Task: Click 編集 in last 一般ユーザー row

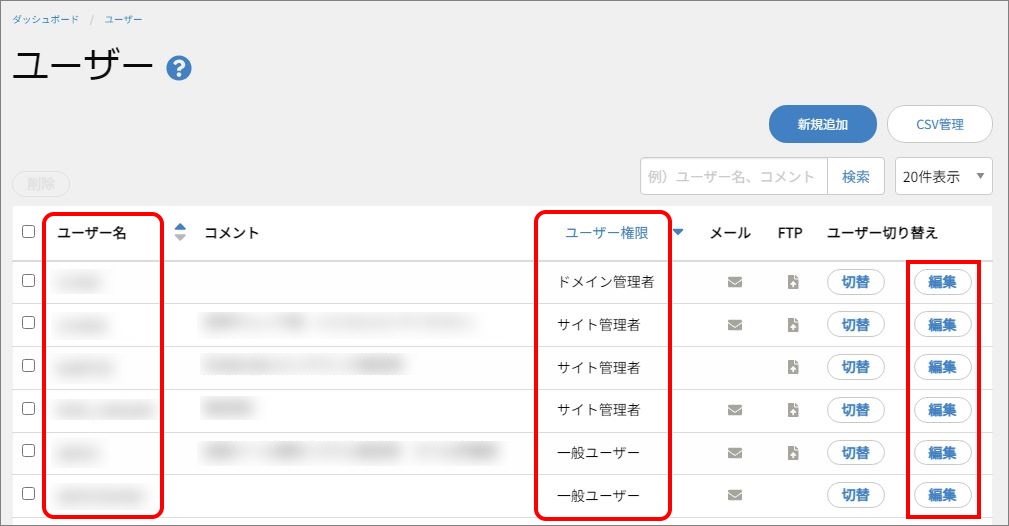Action: pos(942,495)
